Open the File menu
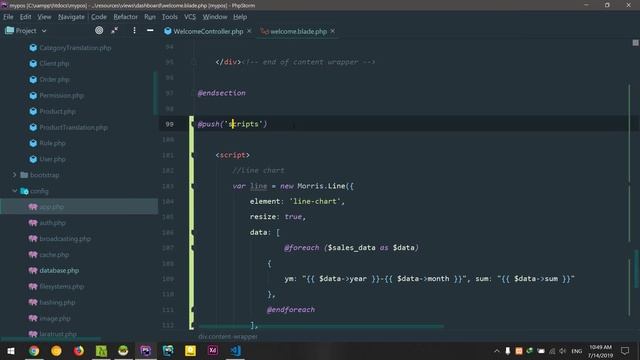Image resolution: width=640 pixels, height=360 pixels. click(x=8, y=17)
